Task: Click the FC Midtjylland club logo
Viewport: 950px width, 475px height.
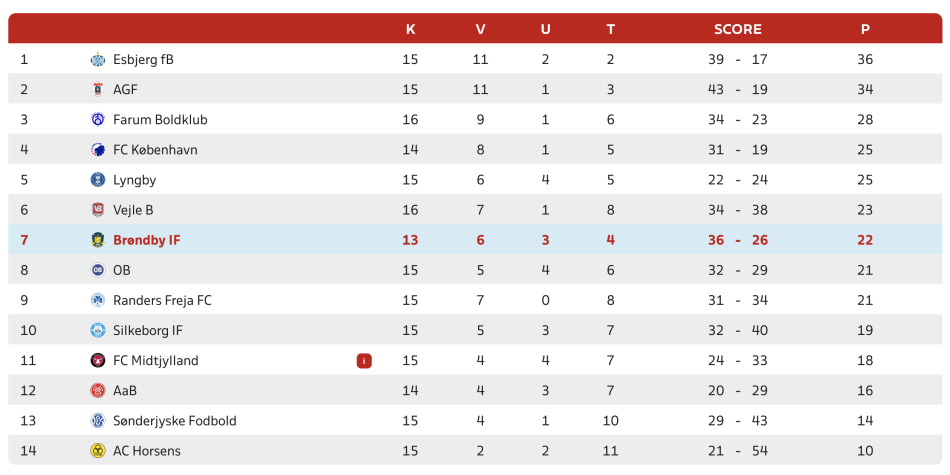Action: pyautogui.click(x=98, y=361)
